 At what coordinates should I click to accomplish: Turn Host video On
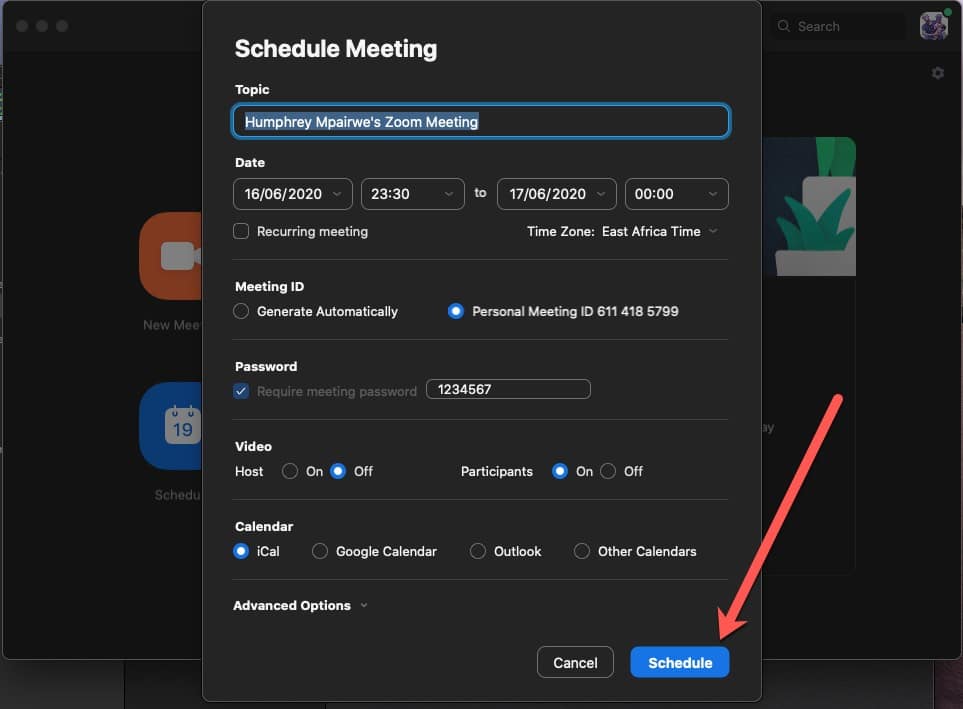pyautogui.click(x=290, y=471)
